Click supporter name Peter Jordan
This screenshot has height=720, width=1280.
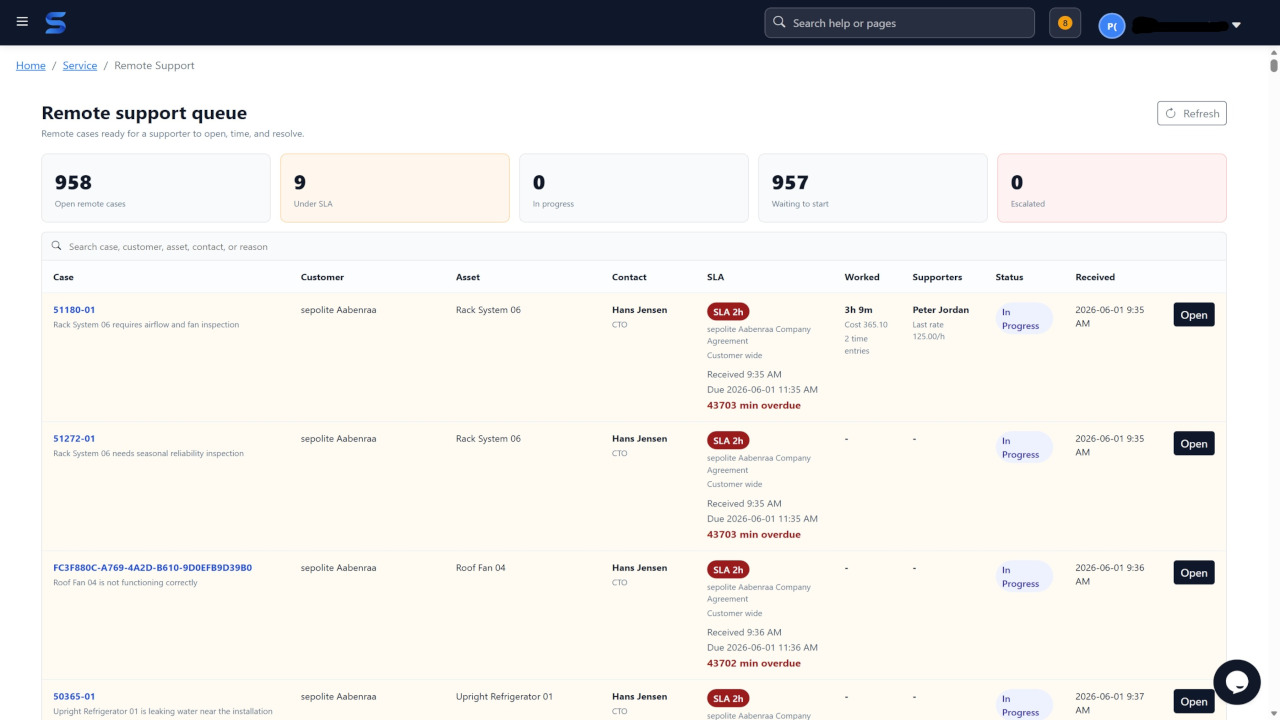point(940,310)
